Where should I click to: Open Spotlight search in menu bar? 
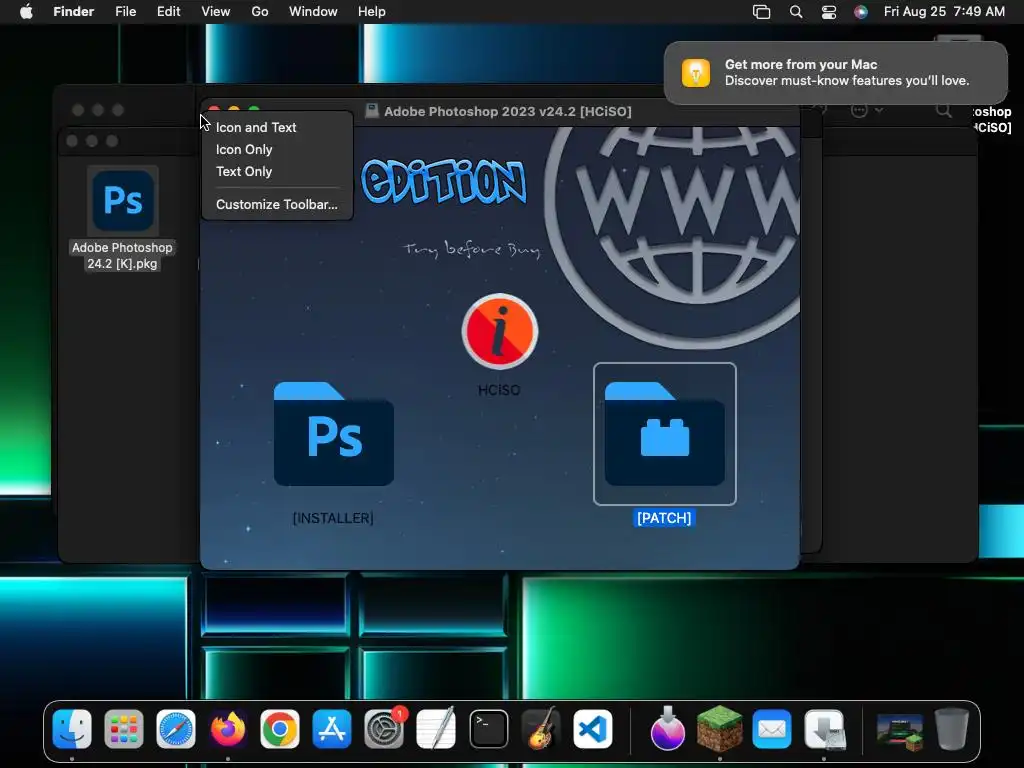(795, 12)
